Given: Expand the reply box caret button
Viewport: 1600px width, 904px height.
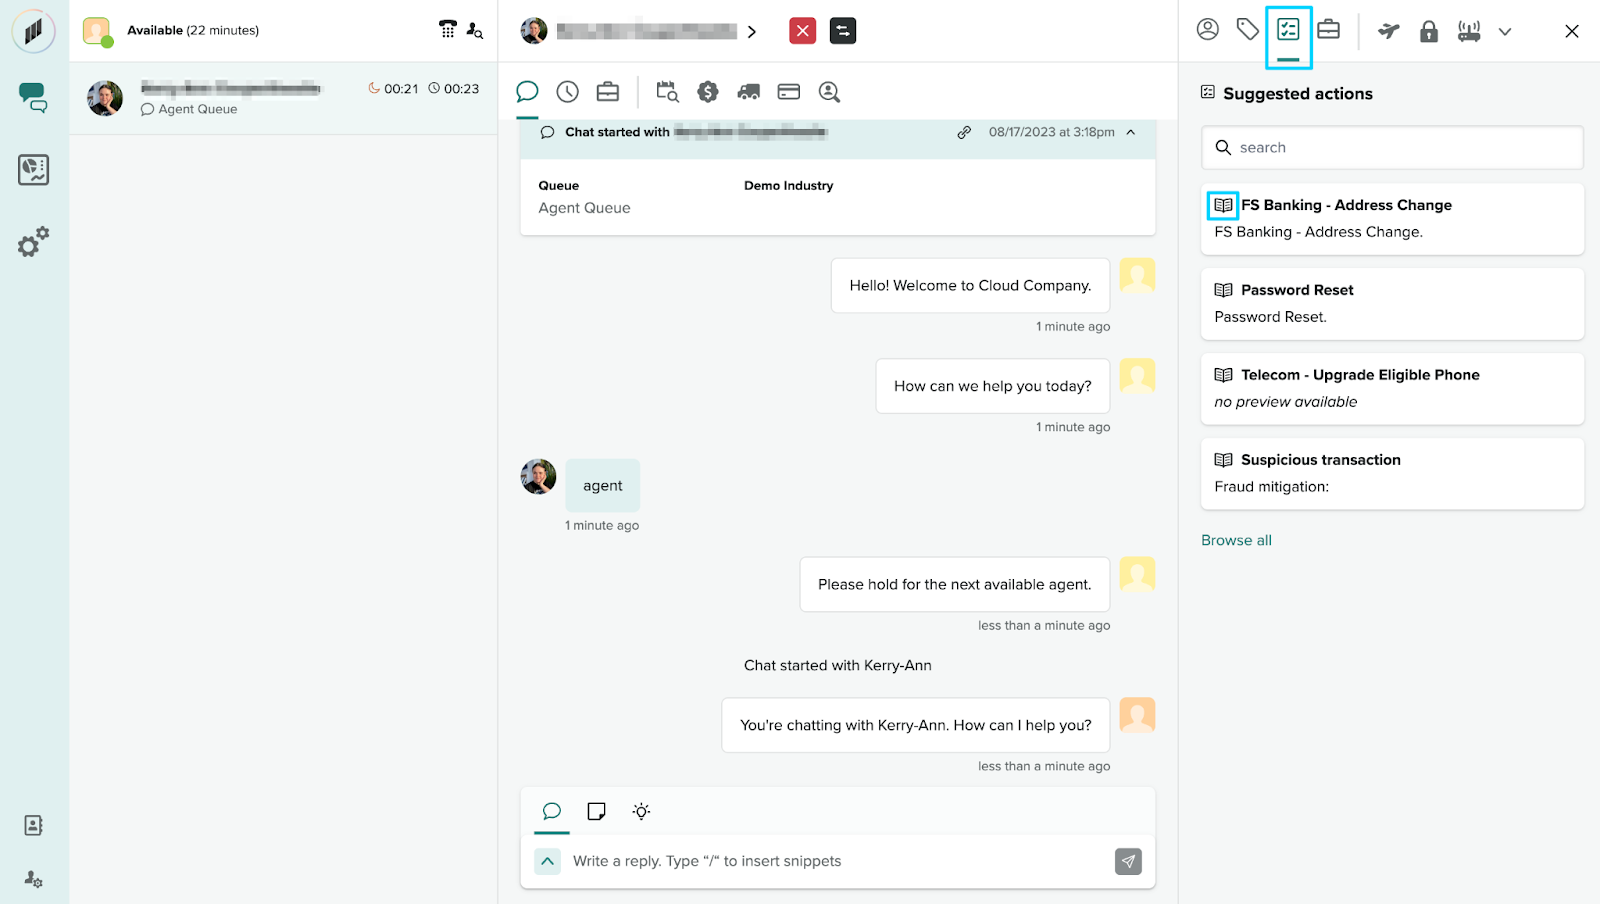Looking at the screenshot, I should (548, 861).
